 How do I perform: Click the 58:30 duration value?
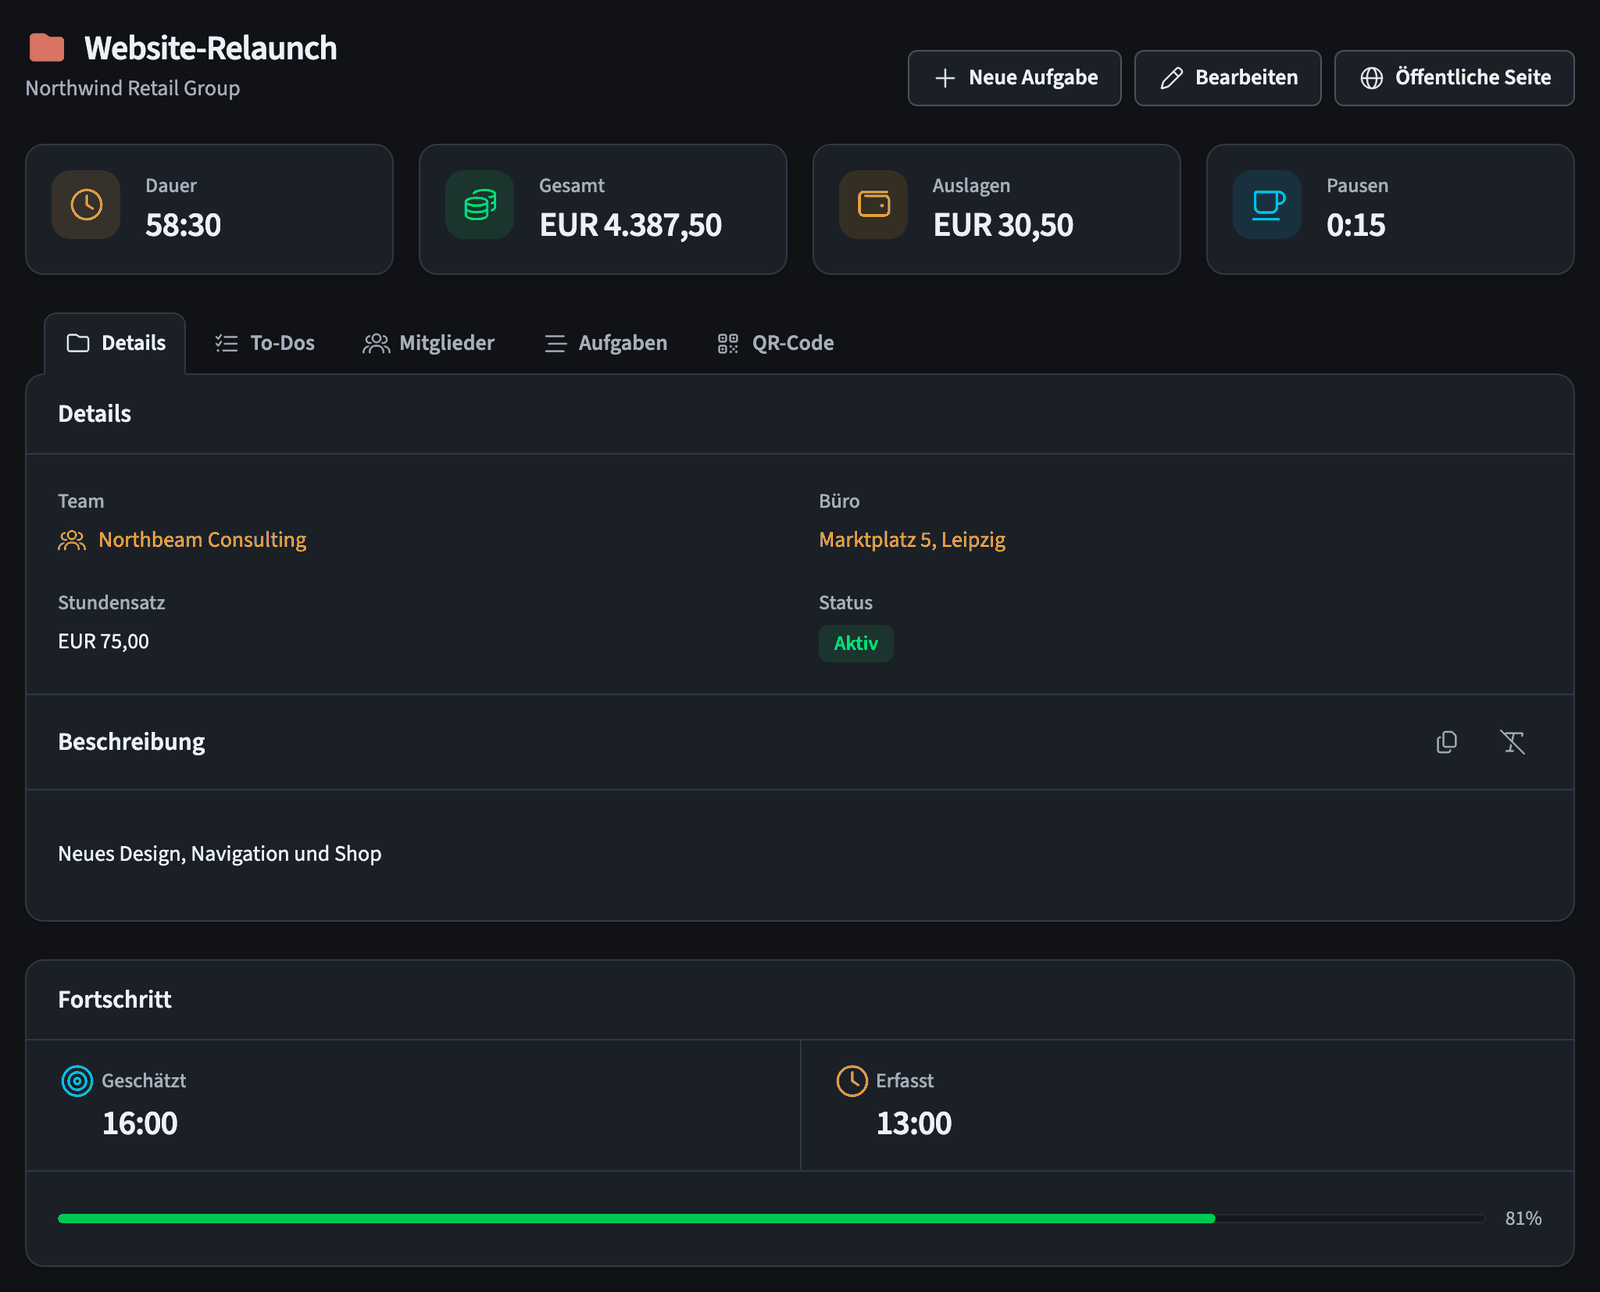(183, 225)
